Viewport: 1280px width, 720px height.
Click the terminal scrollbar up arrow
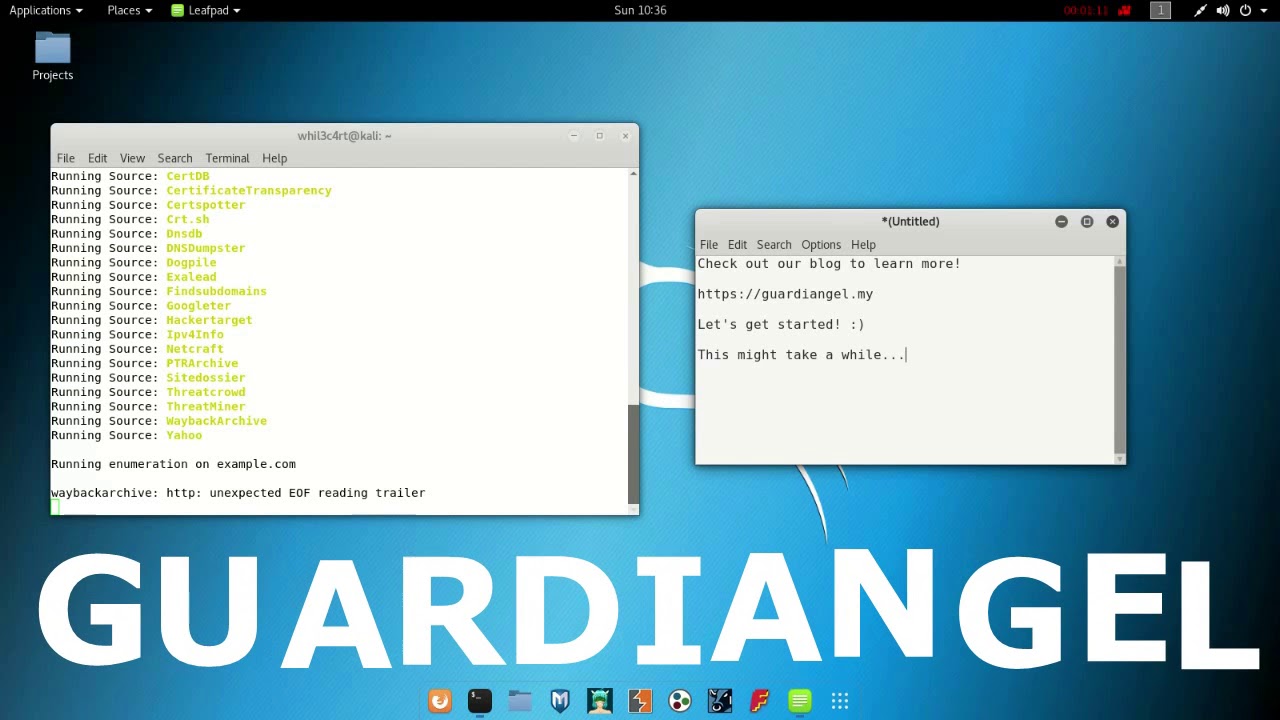tap(633, 174)
